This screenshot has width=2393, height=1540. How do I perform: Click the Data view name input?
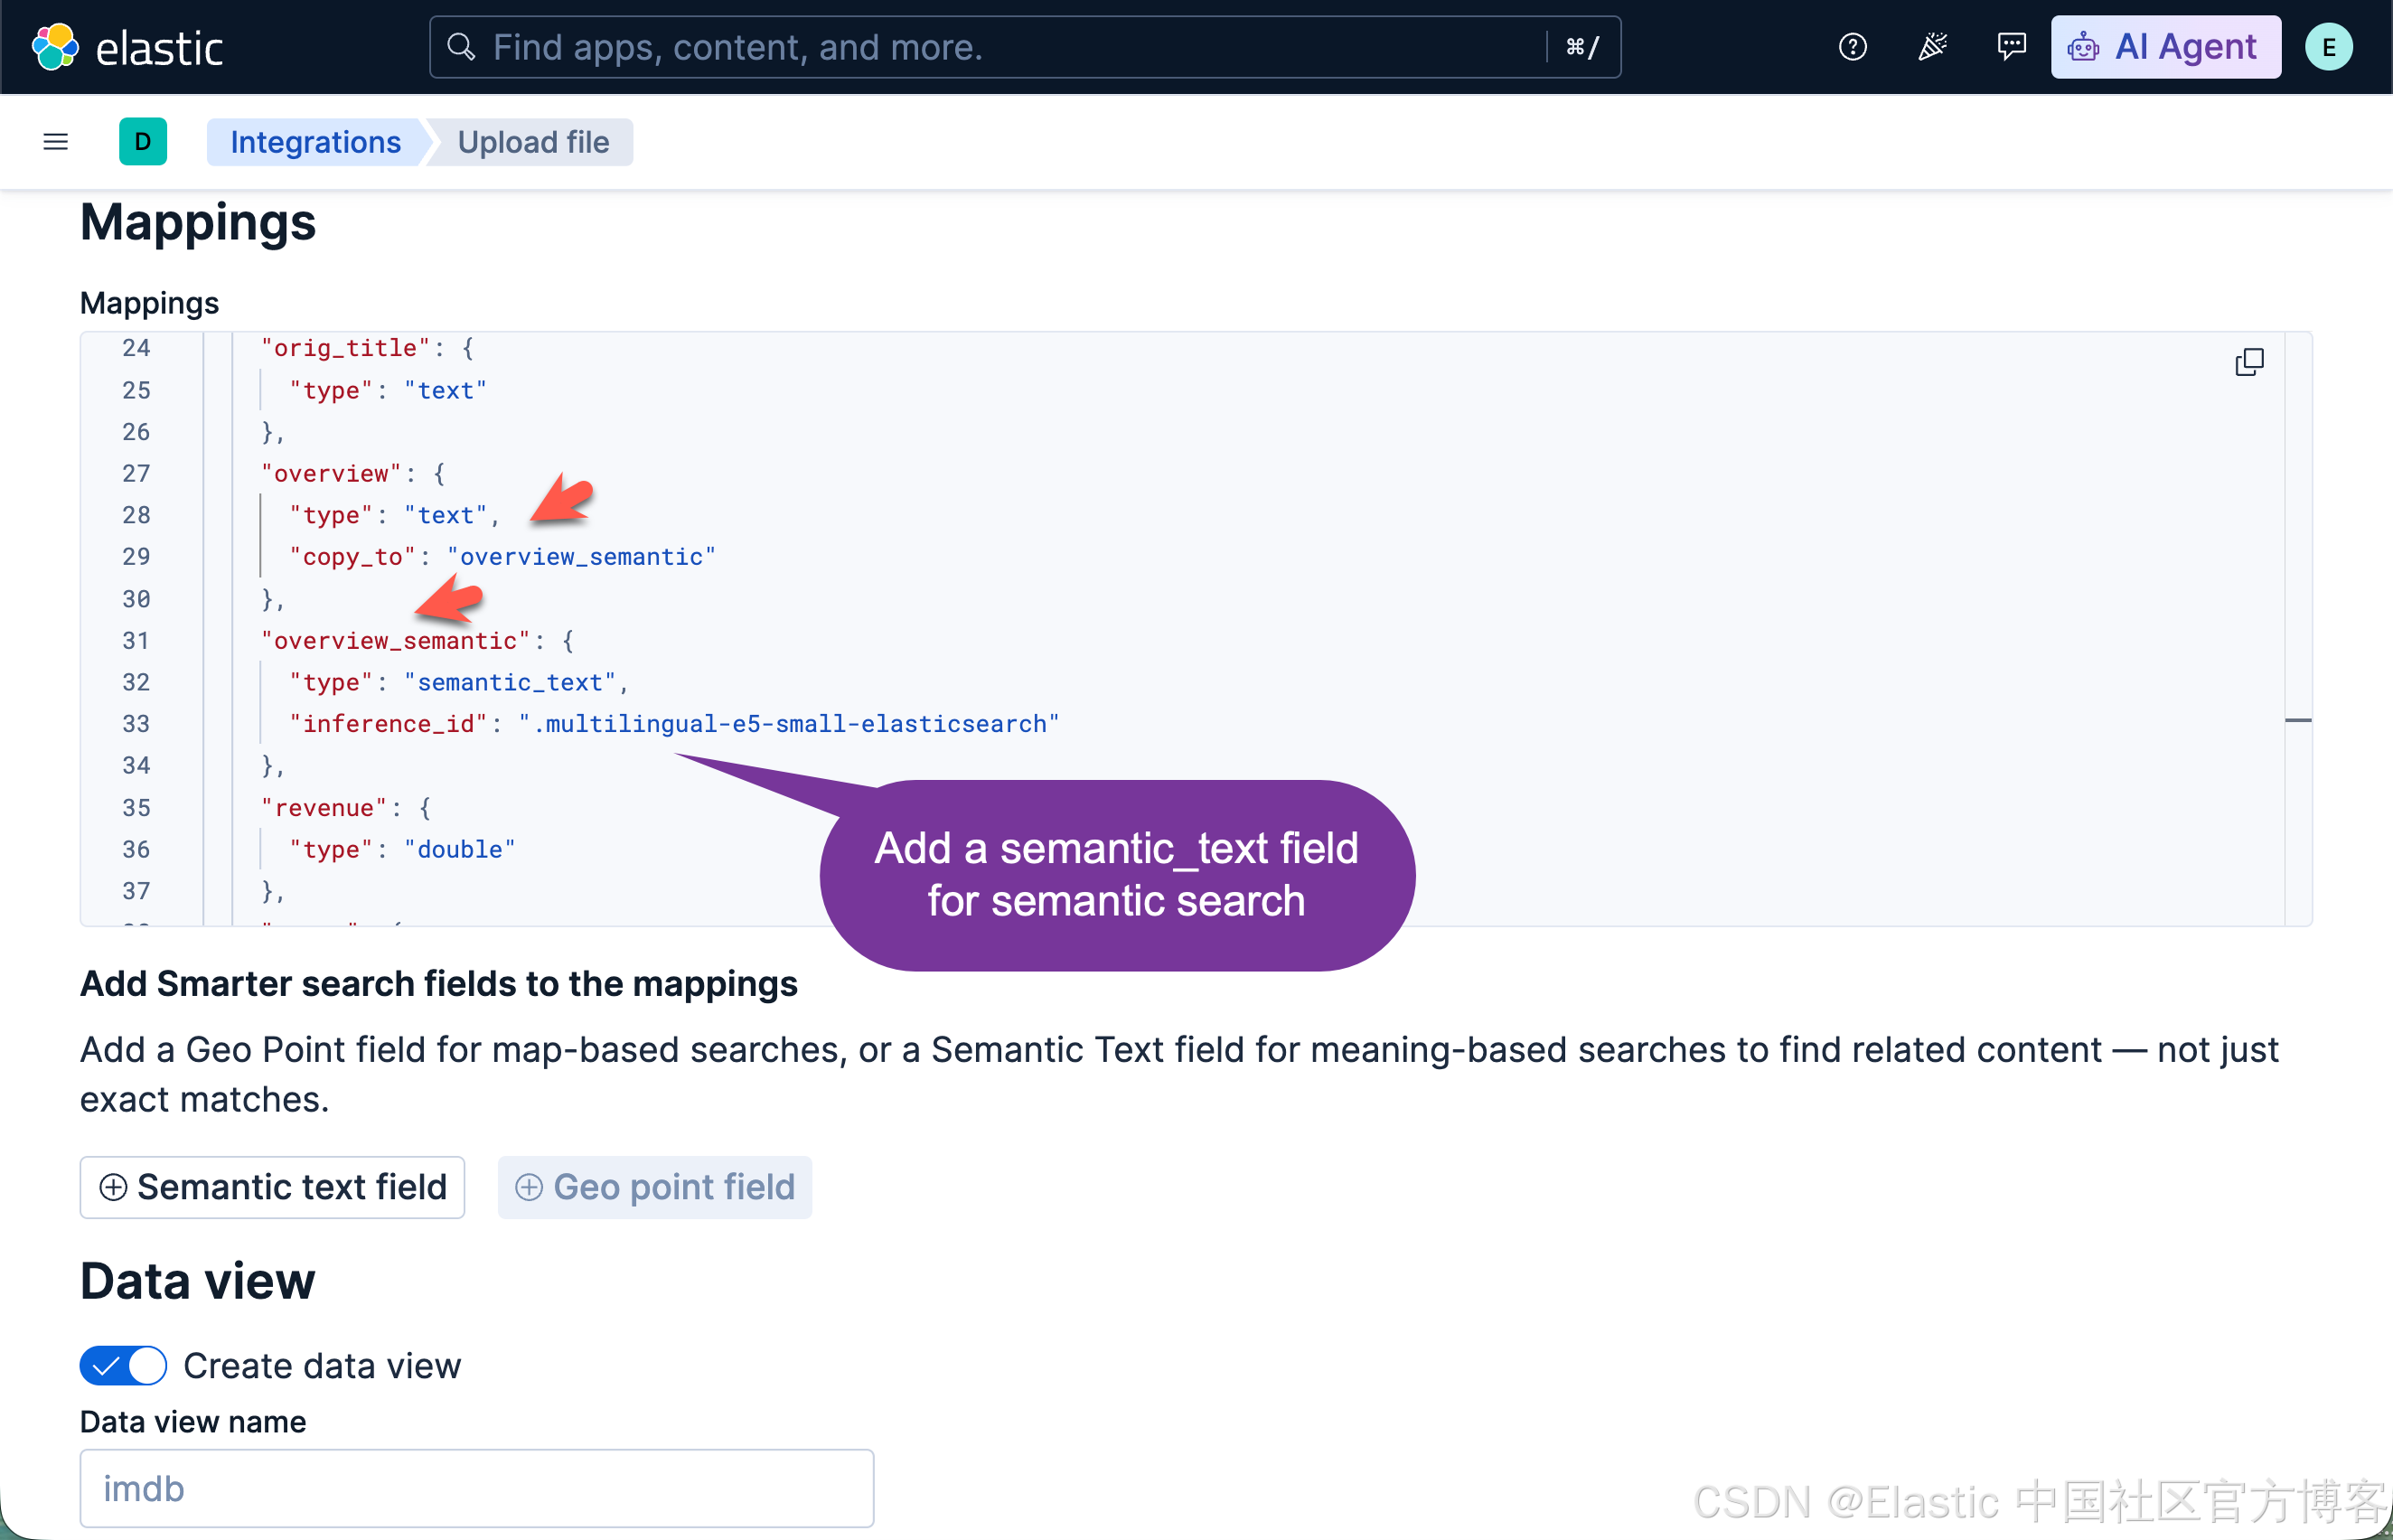pos(477,1488)
